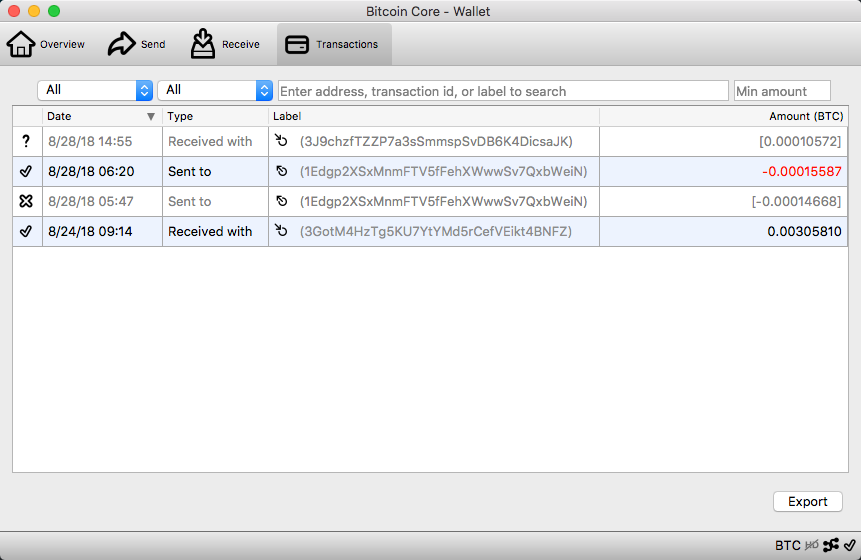The height and width of the screenshot is (560, 861).
Task: Click amount 0.00305810
Action: pyautogui.click(x=804, y=231)
